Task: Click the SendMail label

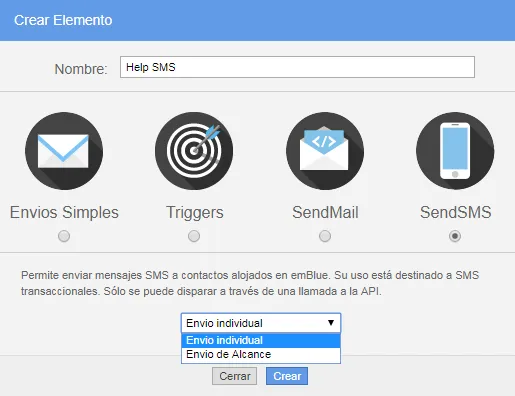Action: [325, 212]
